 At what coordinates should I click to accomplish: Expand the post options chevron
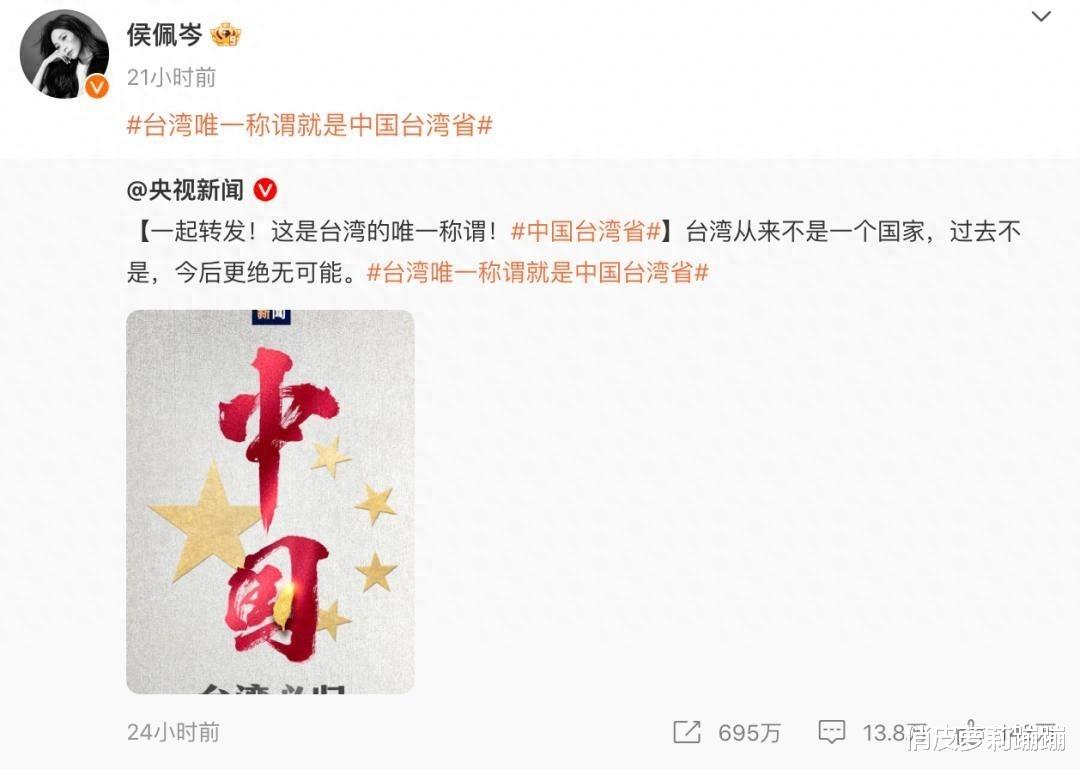[1041, 16]
